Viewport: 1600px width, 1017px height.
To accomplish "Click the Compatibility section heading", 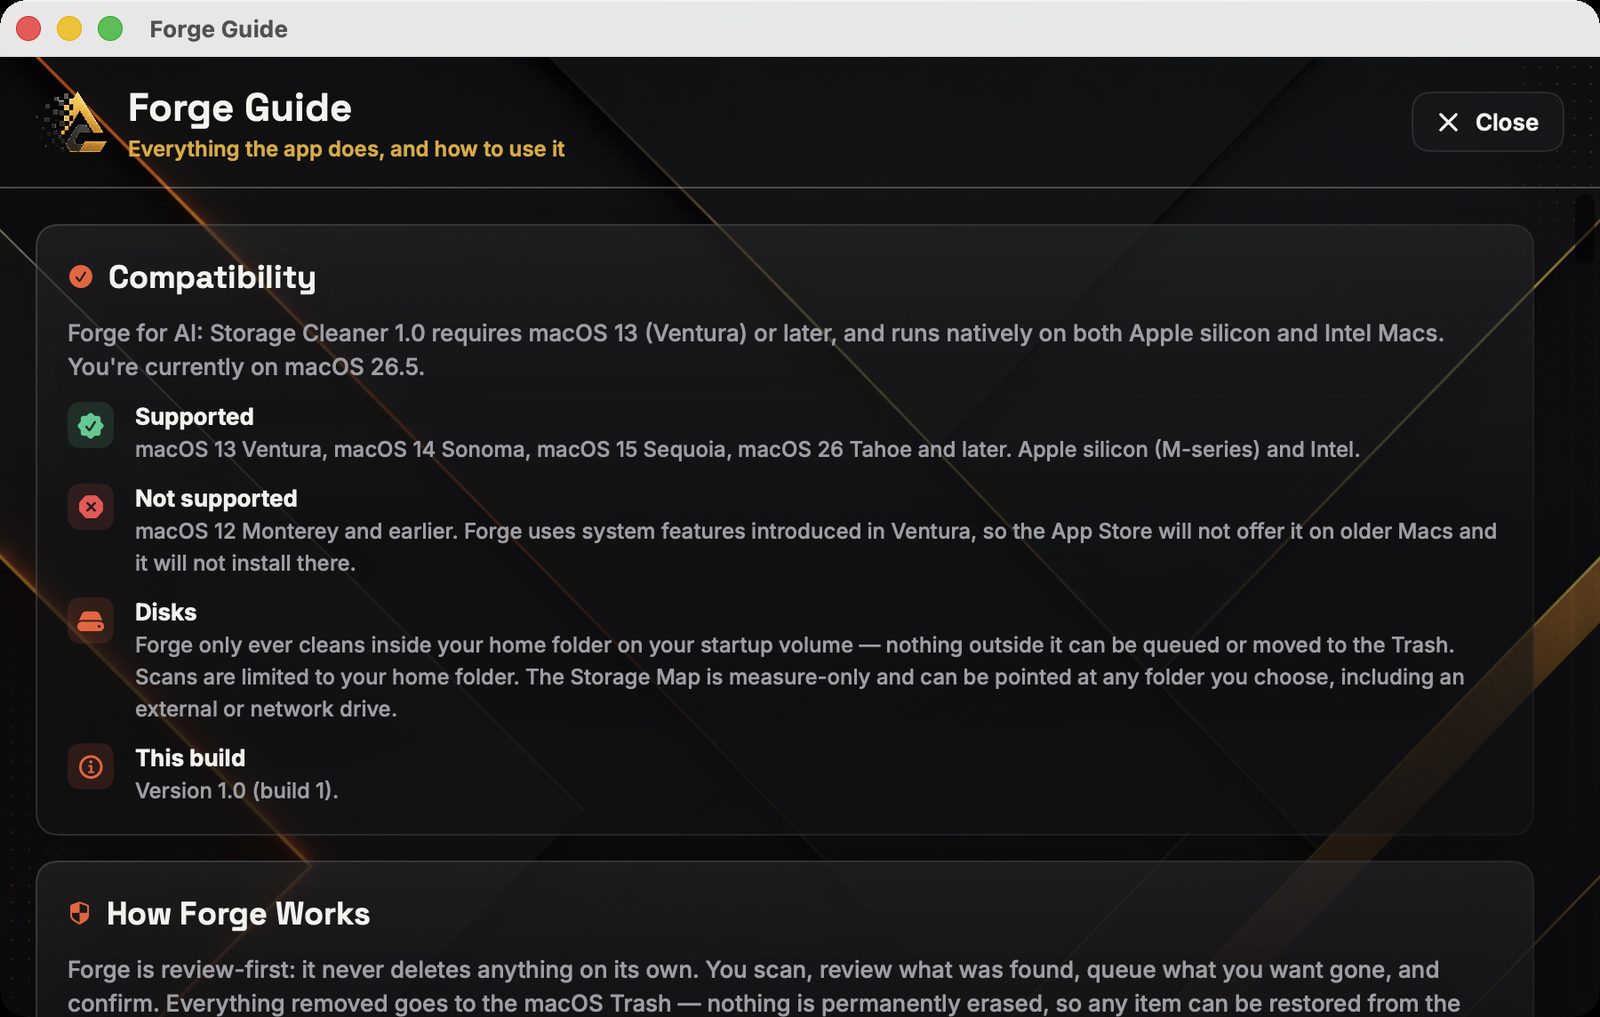I will [212, 277].
